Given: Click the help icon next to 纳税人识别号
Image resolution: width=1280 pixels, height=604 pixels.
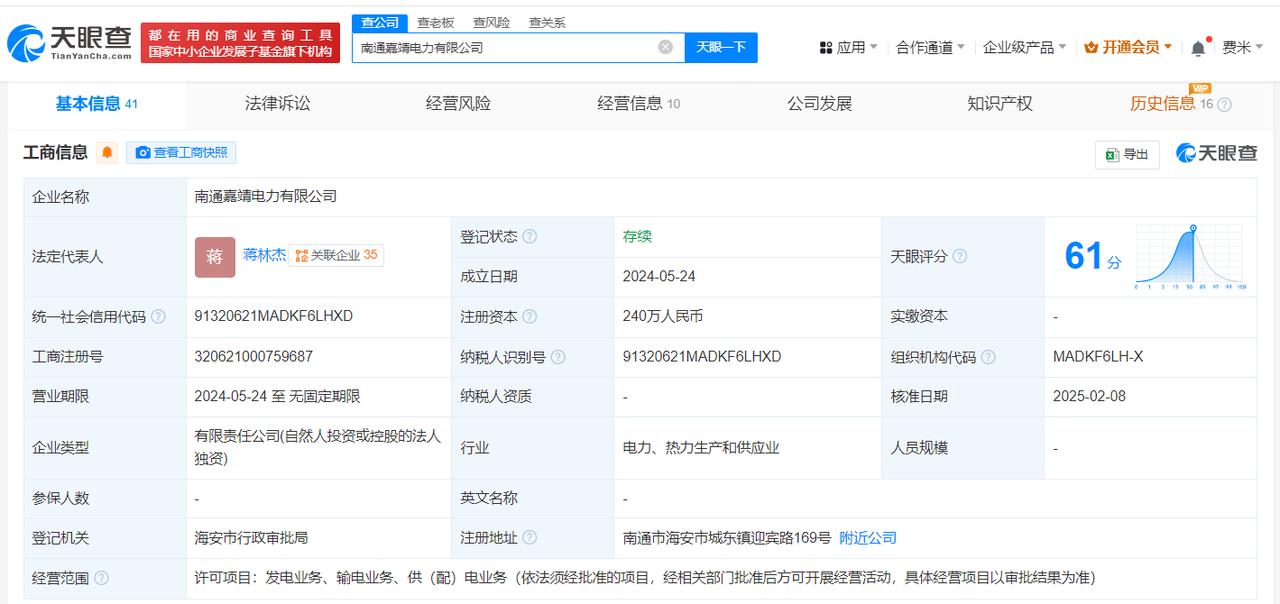Looking at the screenshot, I should tap(558, 357).
